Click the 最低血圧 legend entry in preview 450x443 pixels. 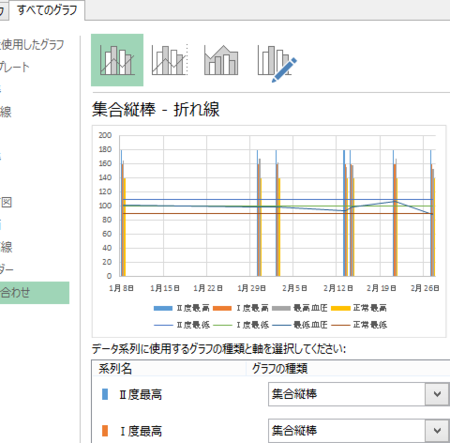coord(300,325)
